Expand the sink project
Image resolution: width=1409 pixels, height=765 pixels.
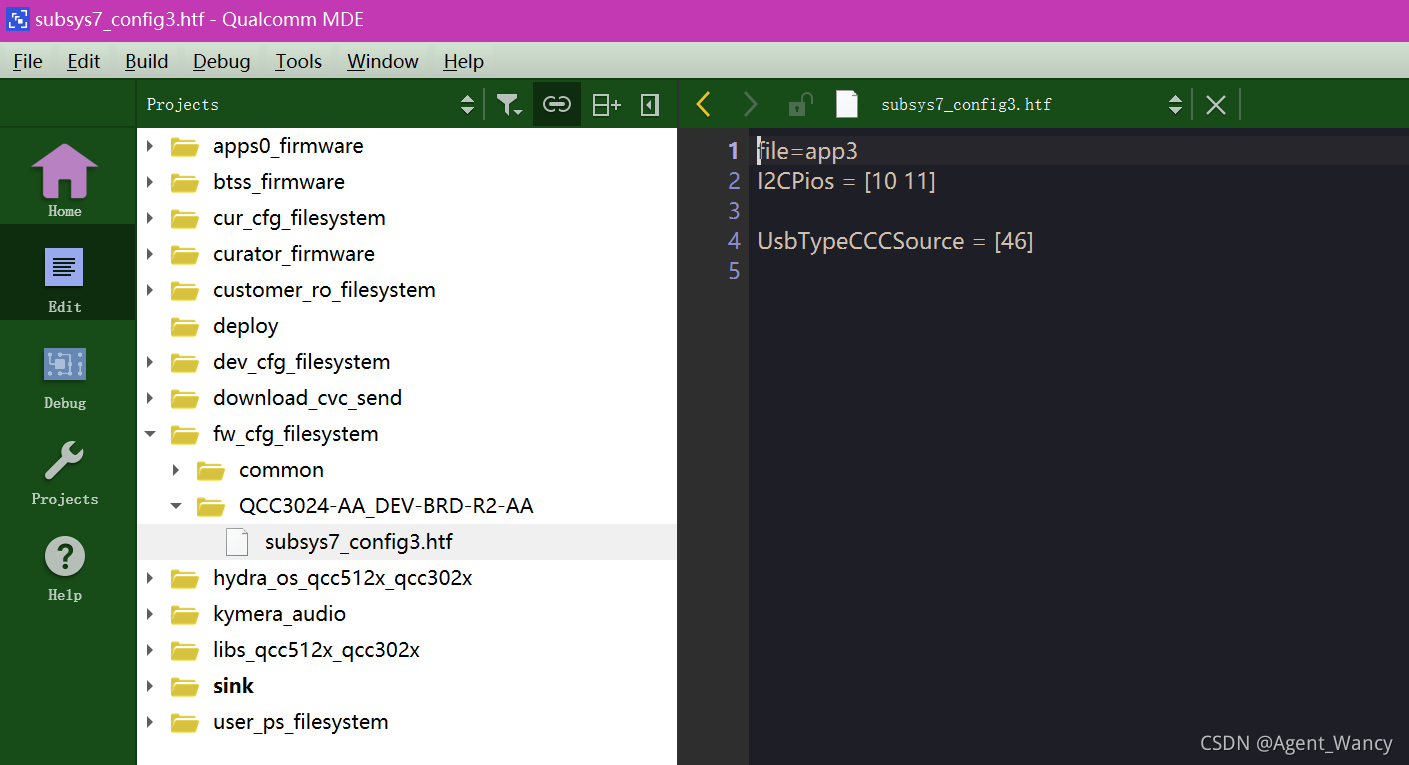(150, 686)
